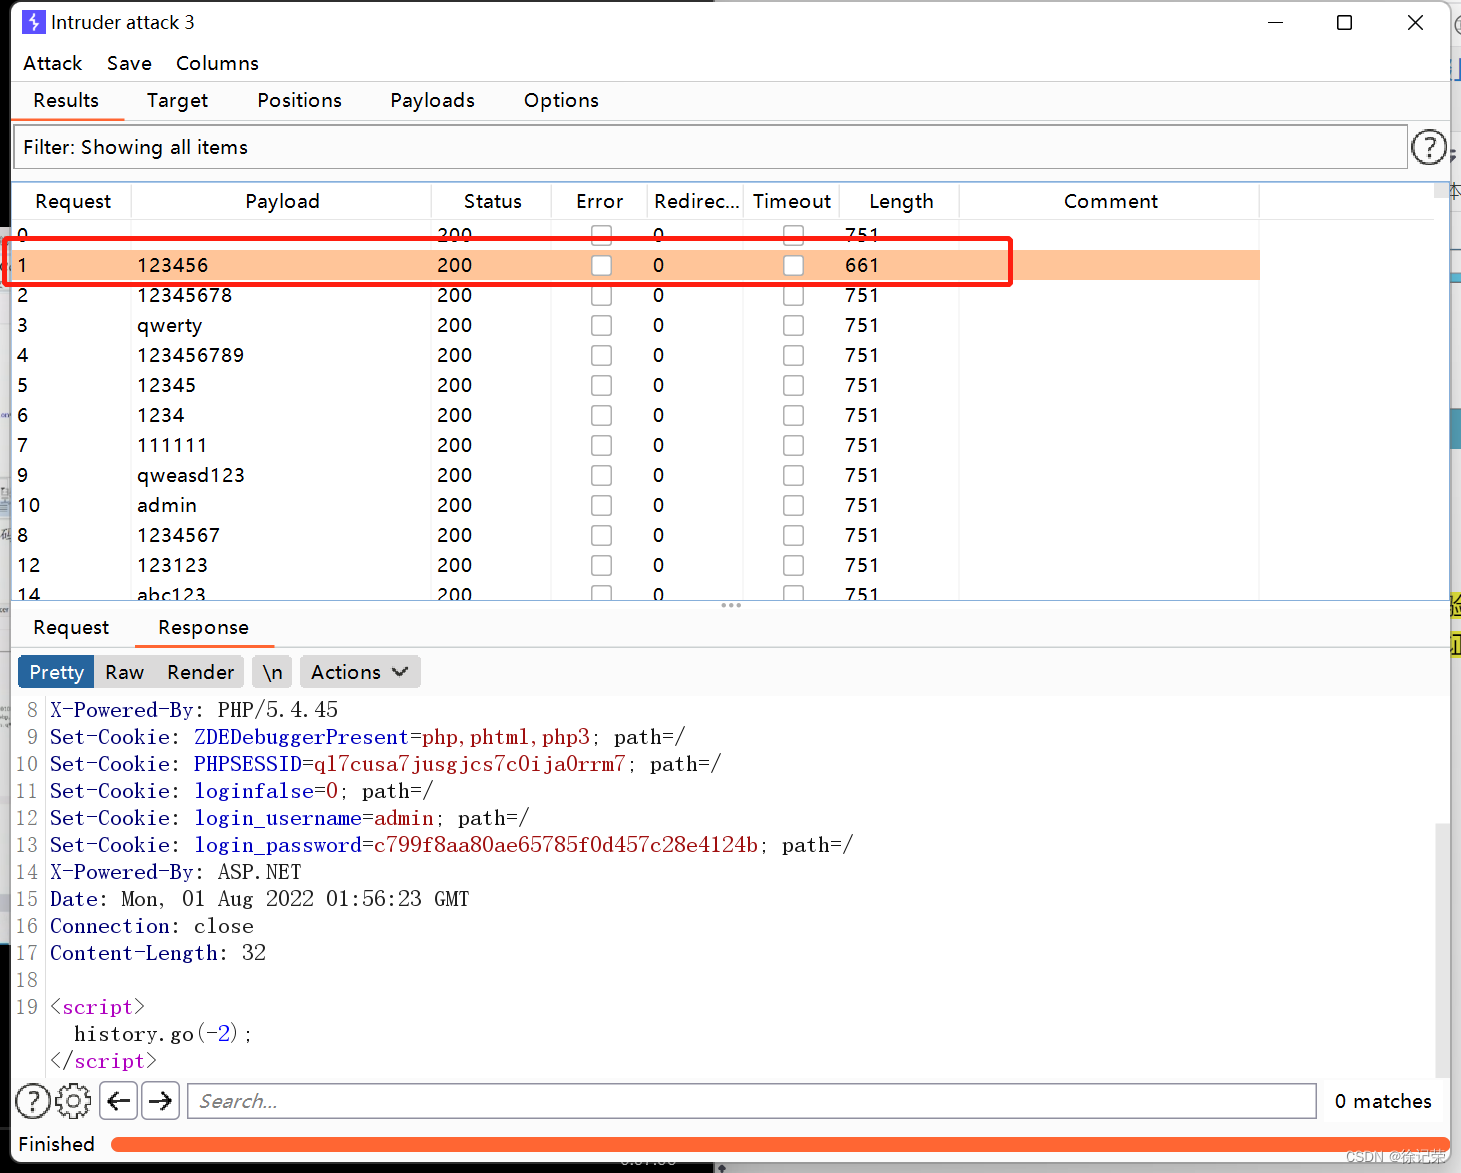Switch to the Options tab
The width and height of the screenshot is (1461, 1173).
[x=561, y=100]
